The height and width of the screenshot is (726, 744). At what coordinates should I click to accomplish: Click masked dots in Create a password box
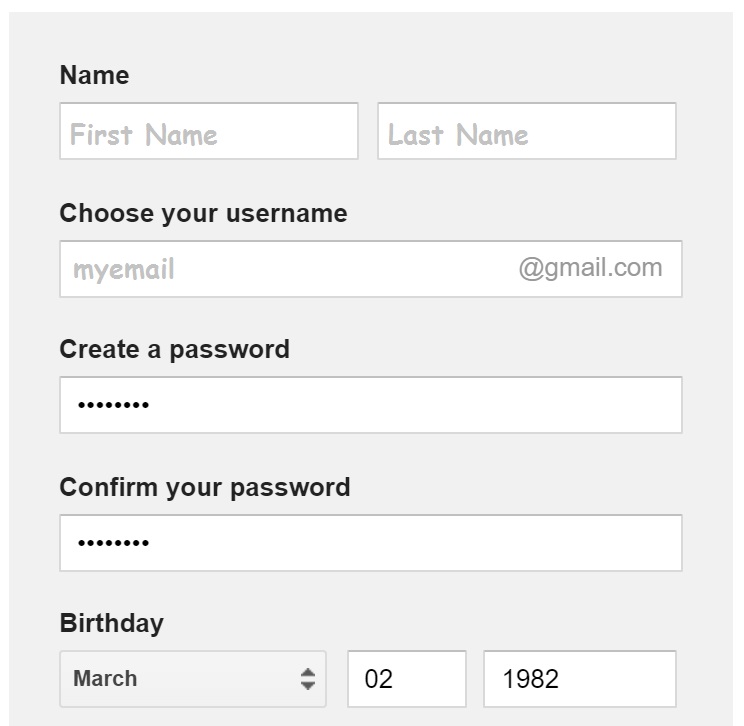coord(113,405)
